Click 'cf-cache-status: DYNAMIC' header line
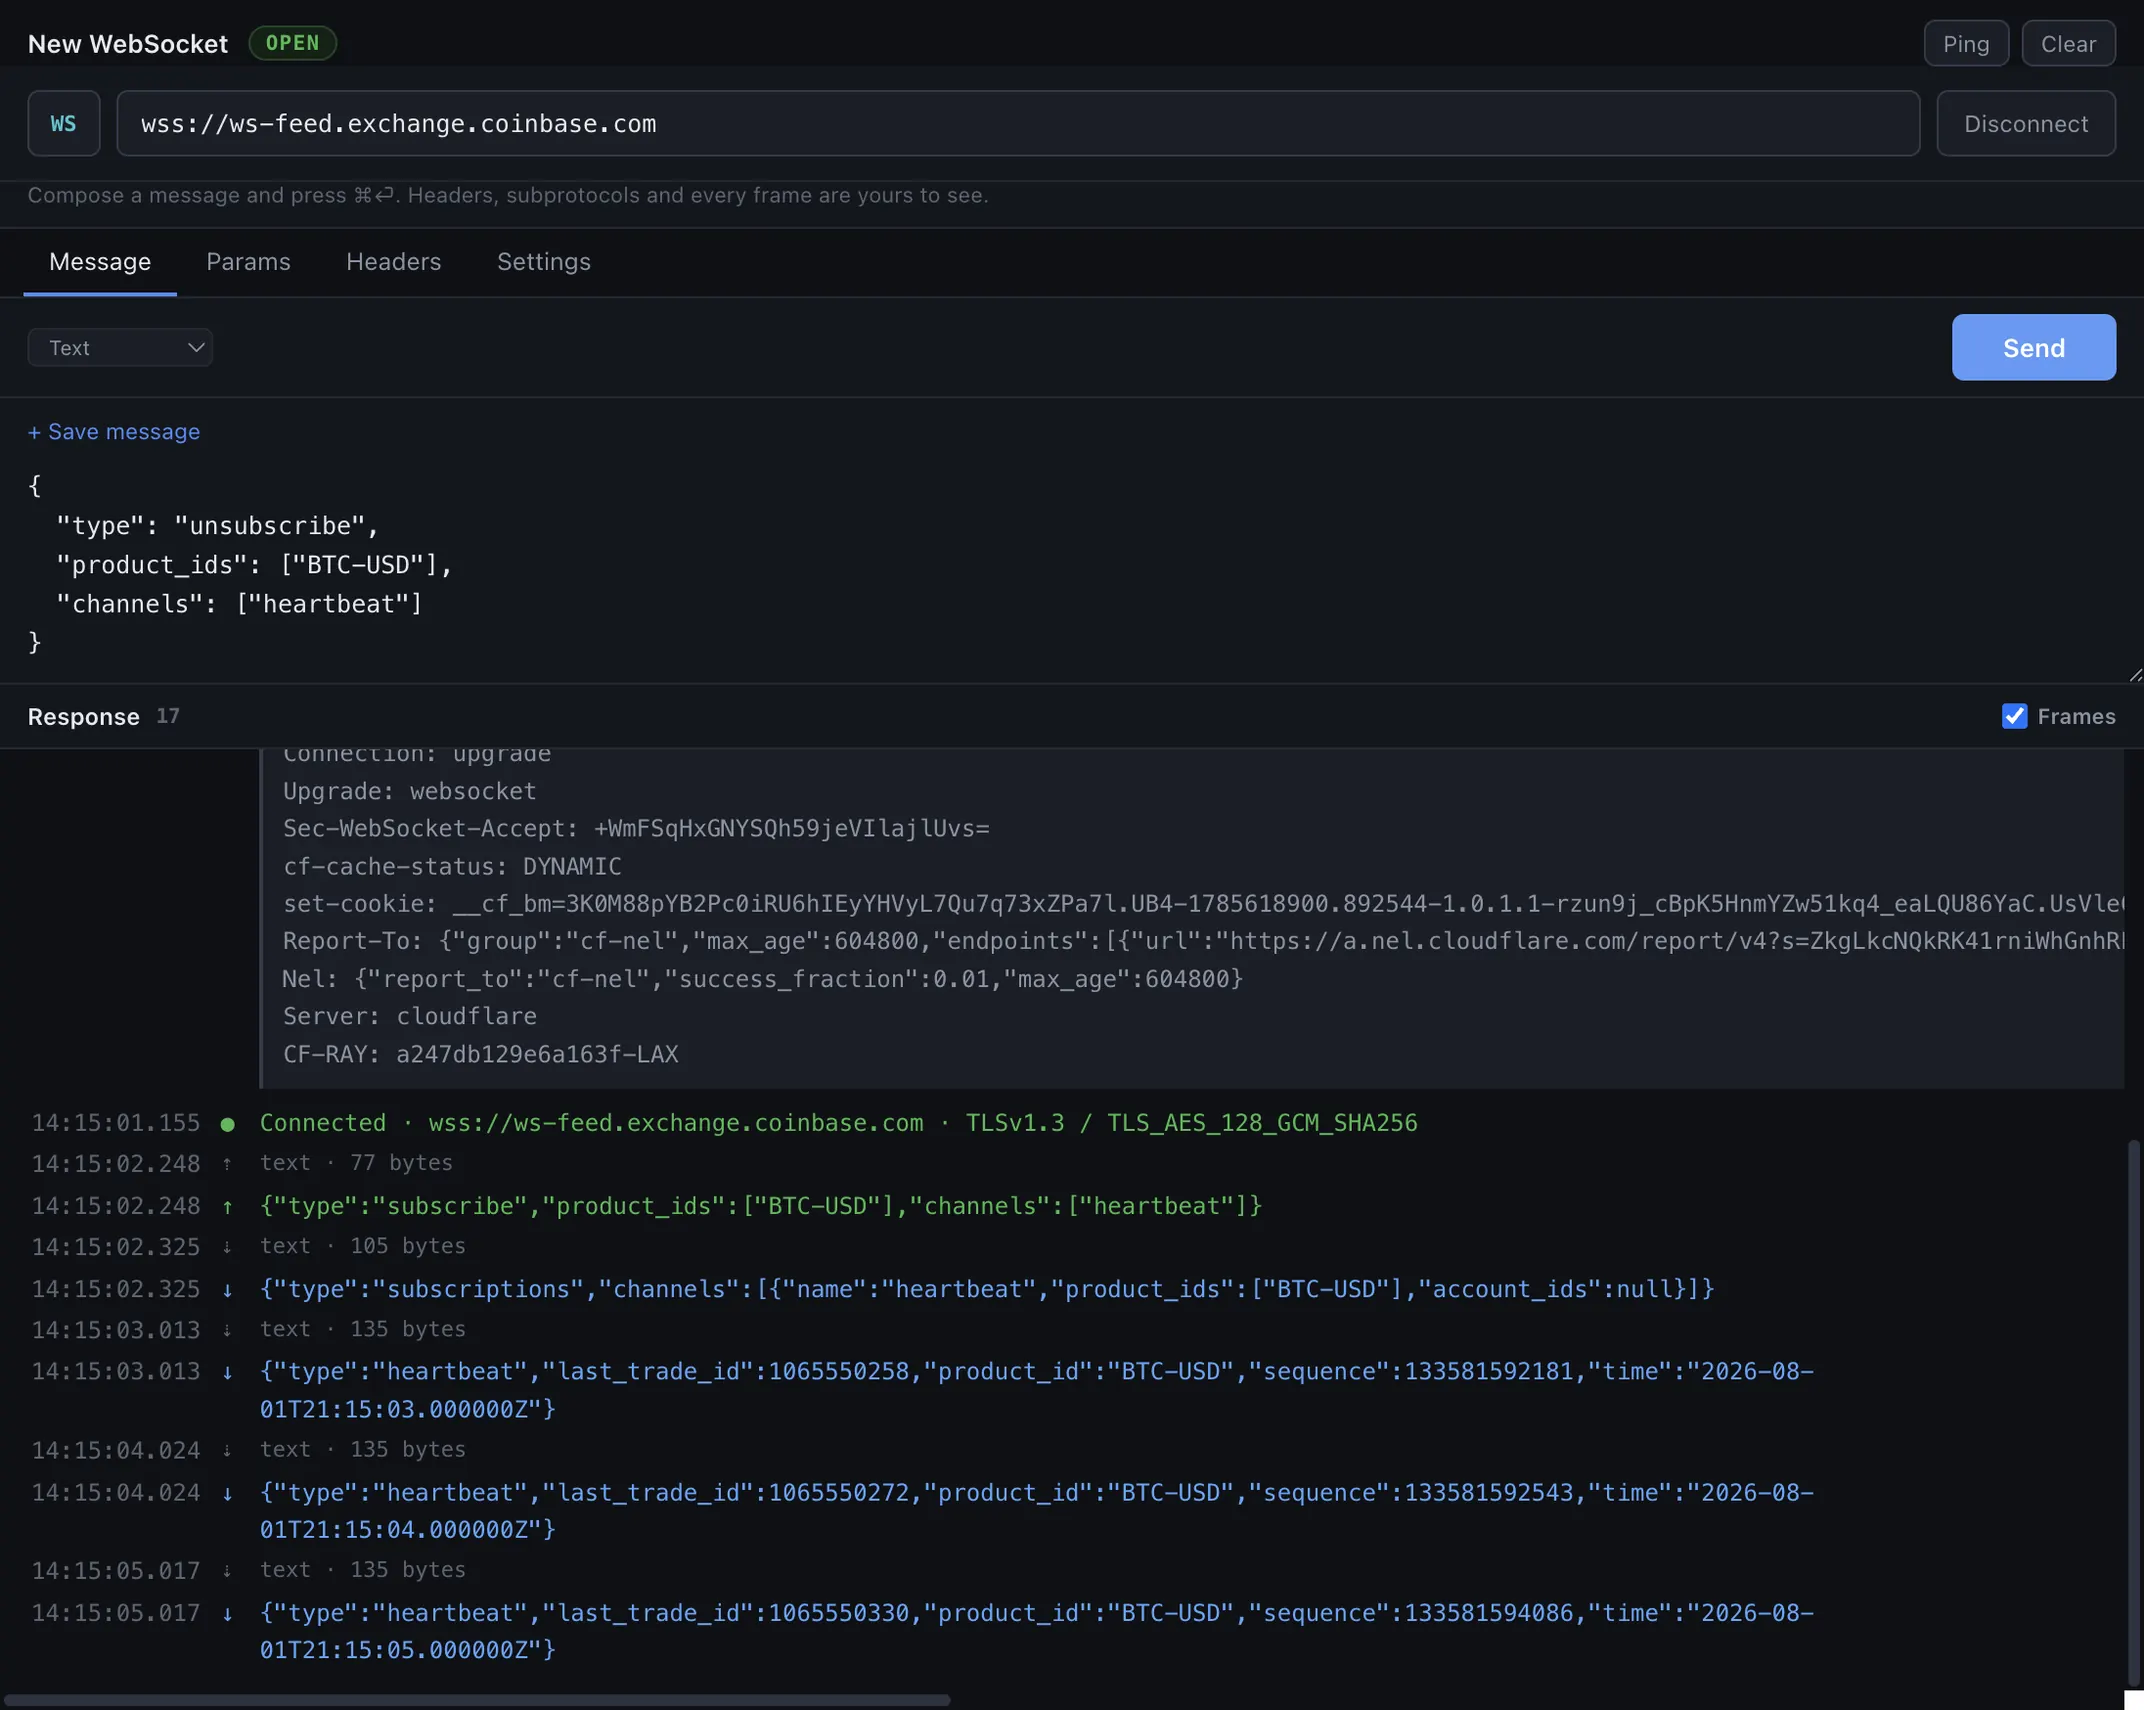Viewport: 2144px width, 1710px height. pos(452,866)
